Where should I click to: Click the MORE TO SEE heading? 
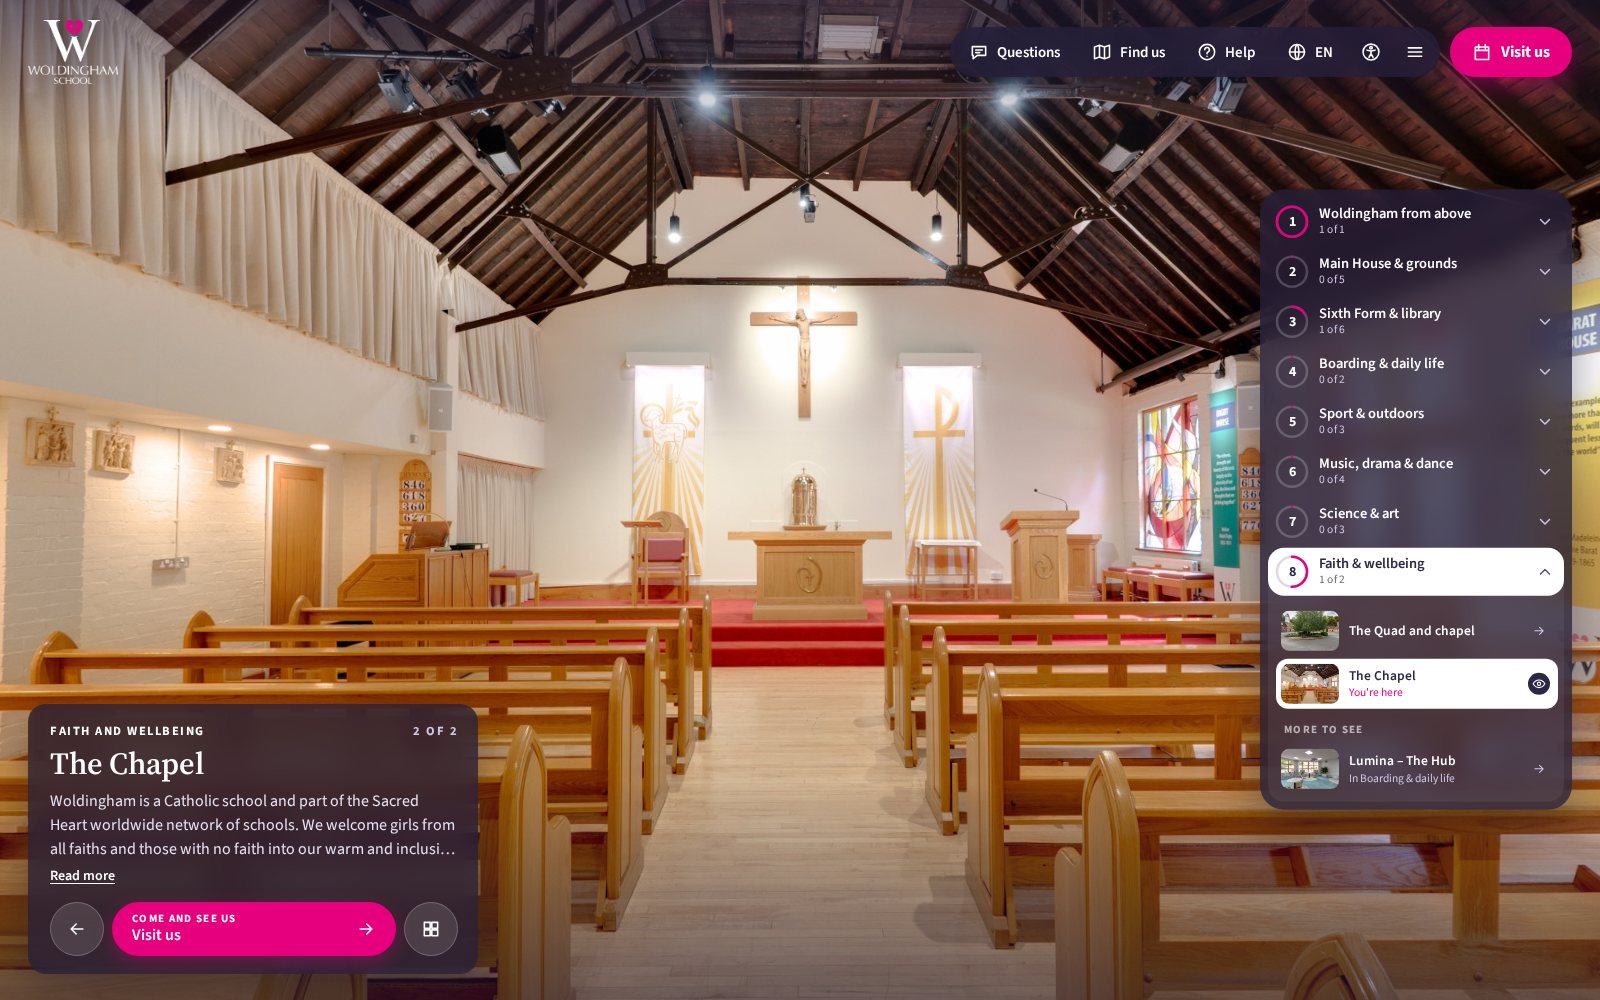(1323, 730)
